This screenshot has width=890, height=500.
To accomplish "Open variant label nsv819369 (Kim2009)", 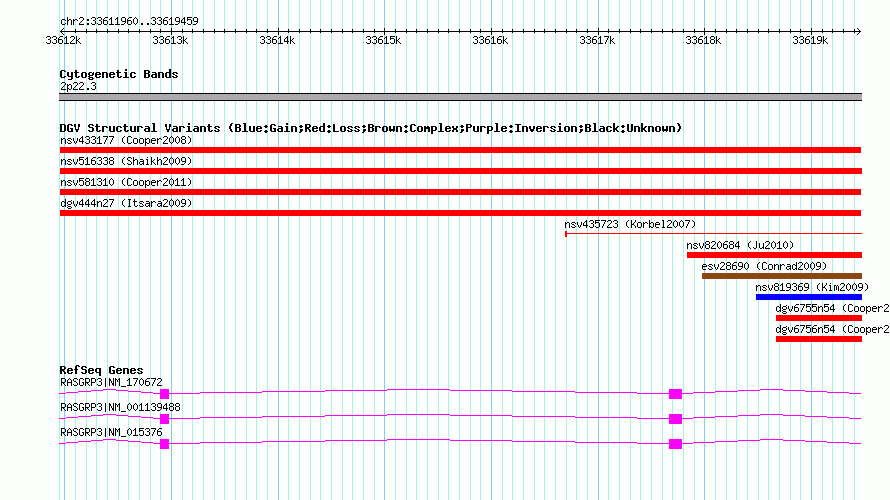I will pyautogui.click(x=812, y=287).
